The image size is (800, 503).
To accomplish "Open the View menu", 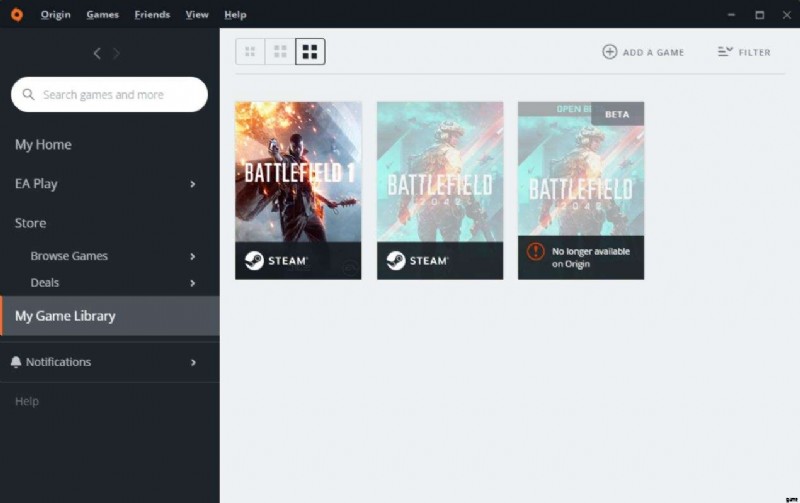I will pyautogui.click(x=197, y=14).
